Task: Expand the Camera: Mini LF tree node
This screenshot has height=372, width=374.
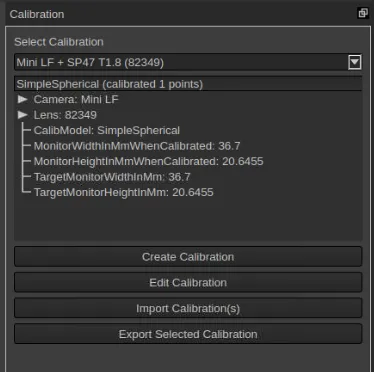Action: pos(23,99)
